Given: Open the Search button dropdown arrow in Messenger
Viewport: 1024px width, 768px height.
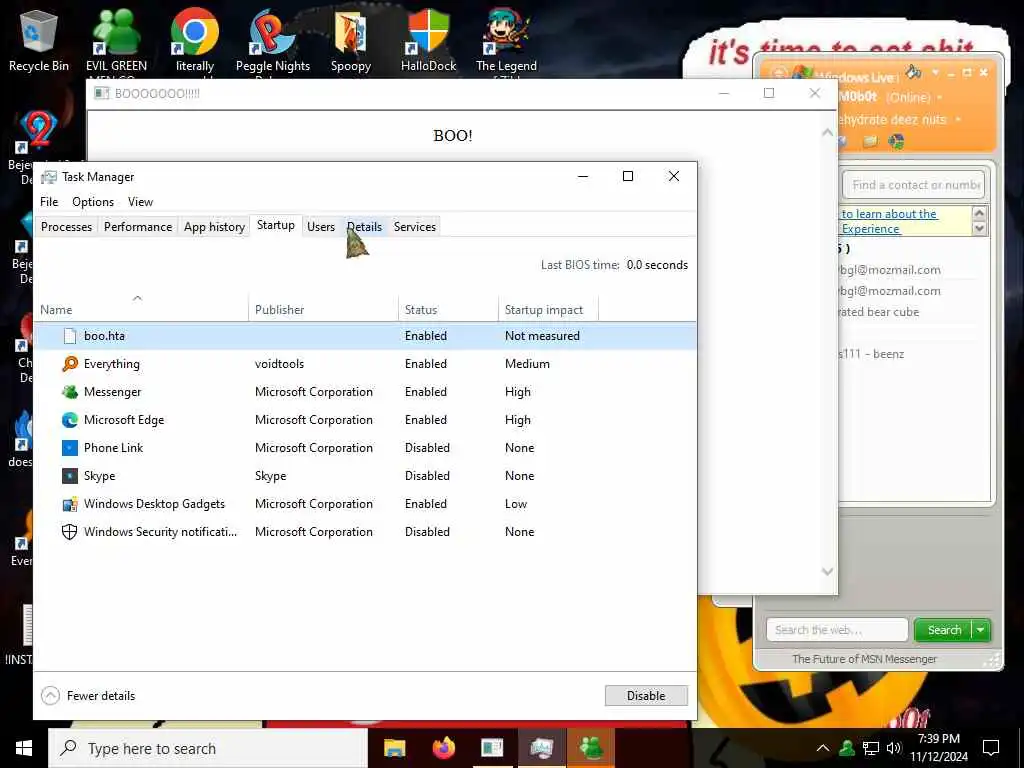Looking at the screenshot, I should (981, 630).
